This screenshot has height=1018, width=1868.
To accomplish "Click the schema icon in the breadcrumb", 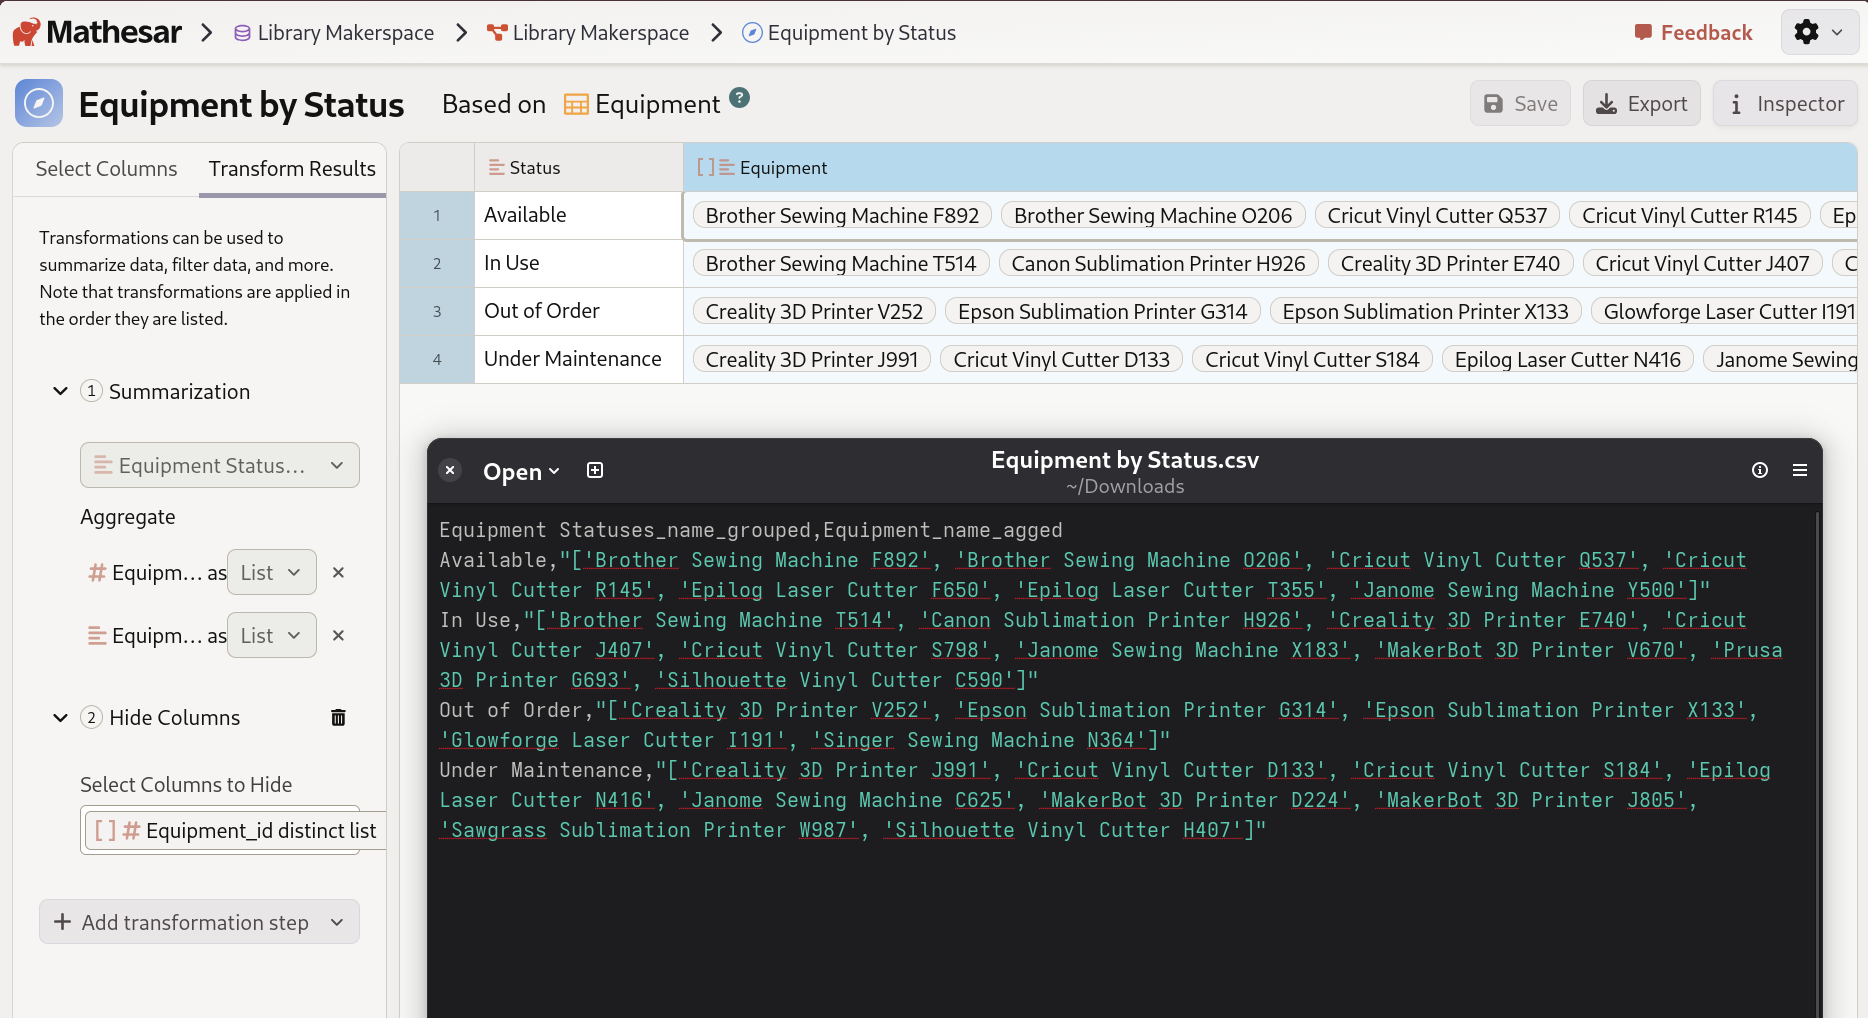I will pos(496,32).
